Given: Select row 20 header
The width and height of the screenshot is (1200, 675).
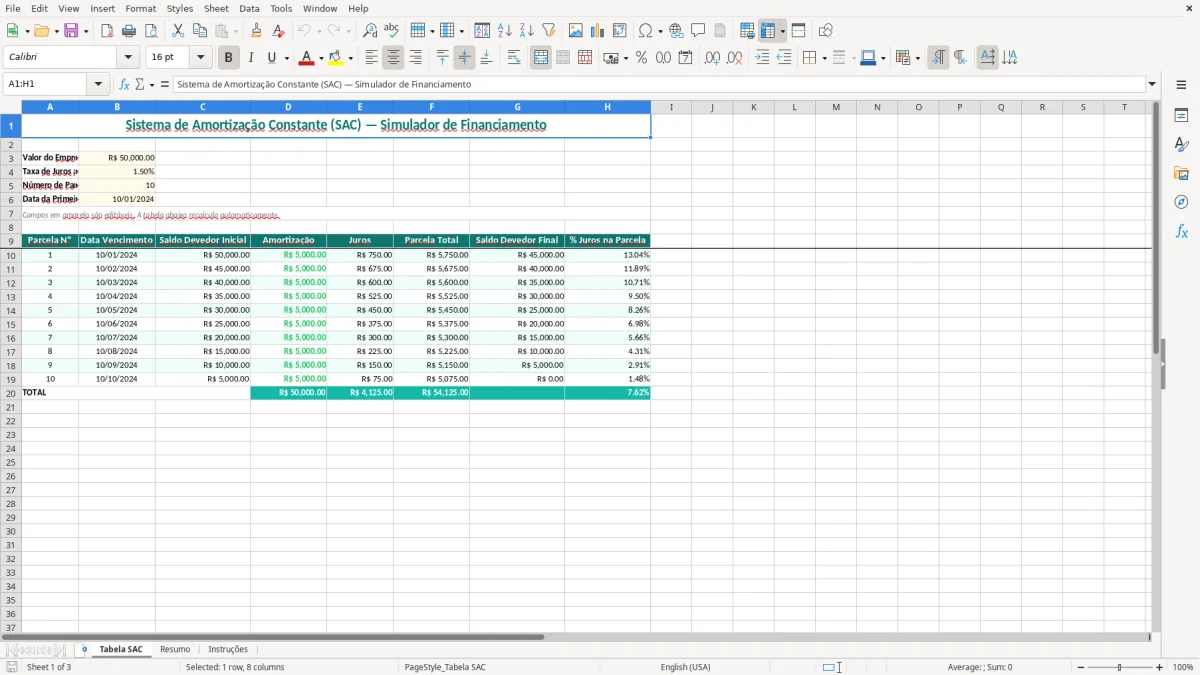Looking at the screenshot, I should (11, 393).
